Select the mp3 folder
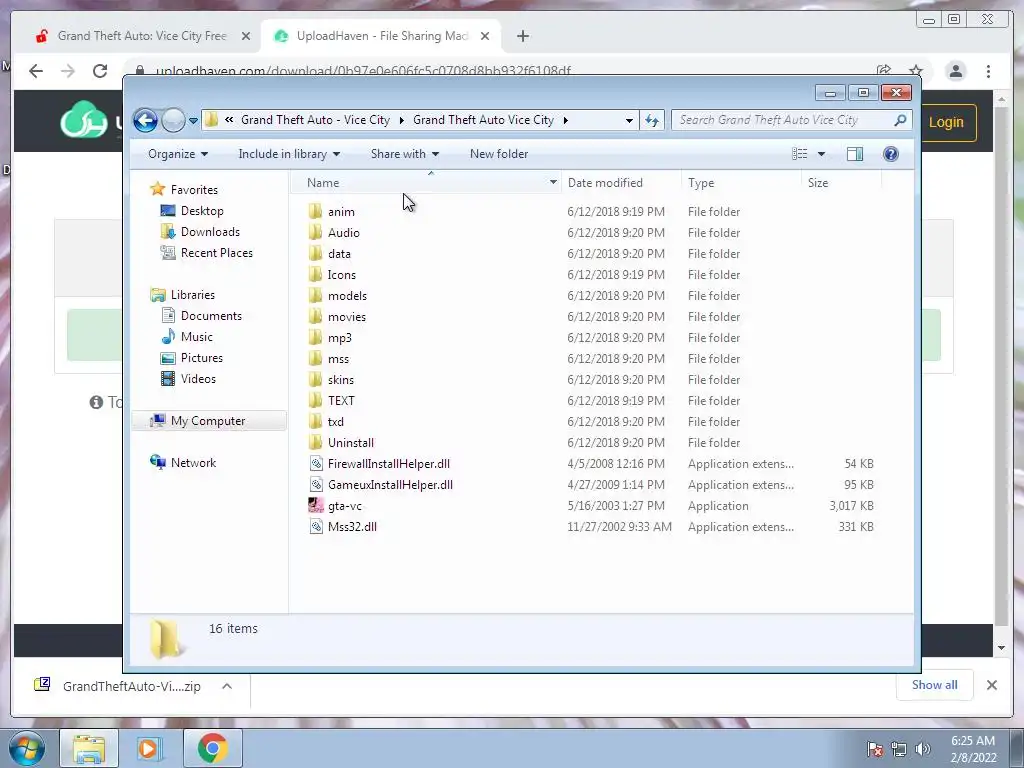Screen dimensions: 1024x768 coord(340,338)
